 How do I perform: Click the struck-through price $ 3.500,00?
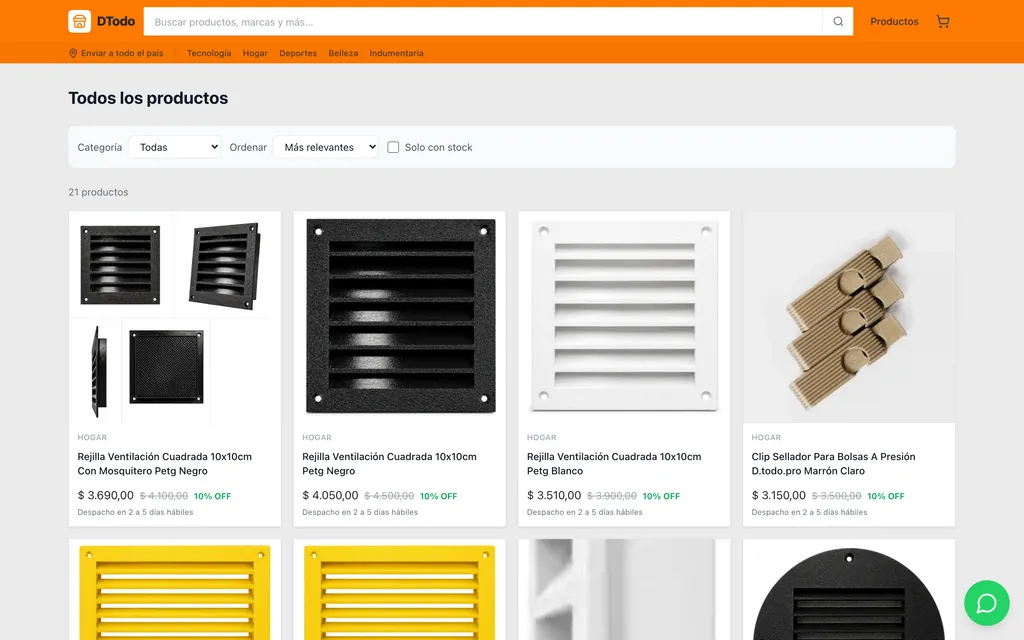tap(837, 496)
